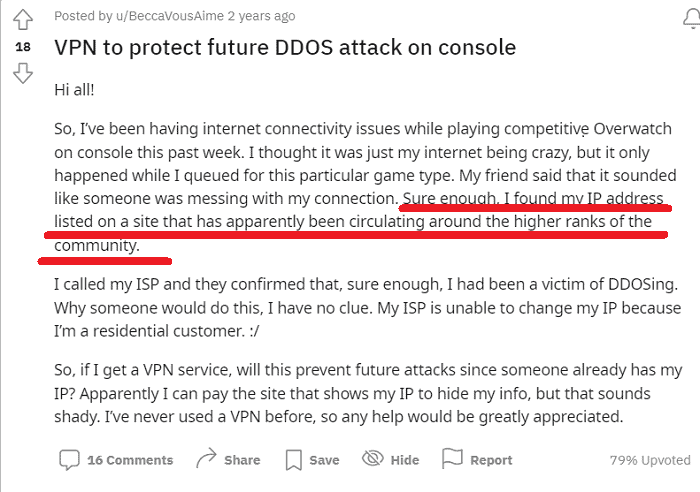The image size is (700, 492).
Task: Choose the Report text label
Action: [x=491, y=461]
